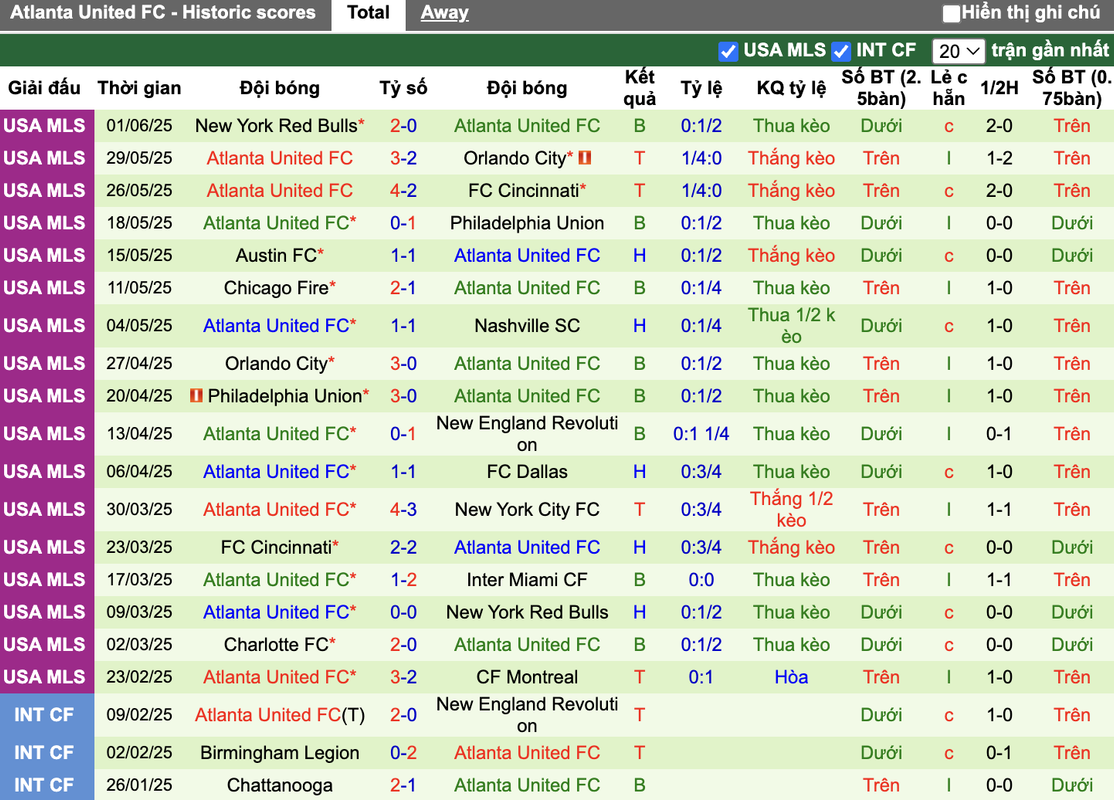Click the Atlanta United FC - Historic scores title

pyautogui.click(x=163, y=13)
